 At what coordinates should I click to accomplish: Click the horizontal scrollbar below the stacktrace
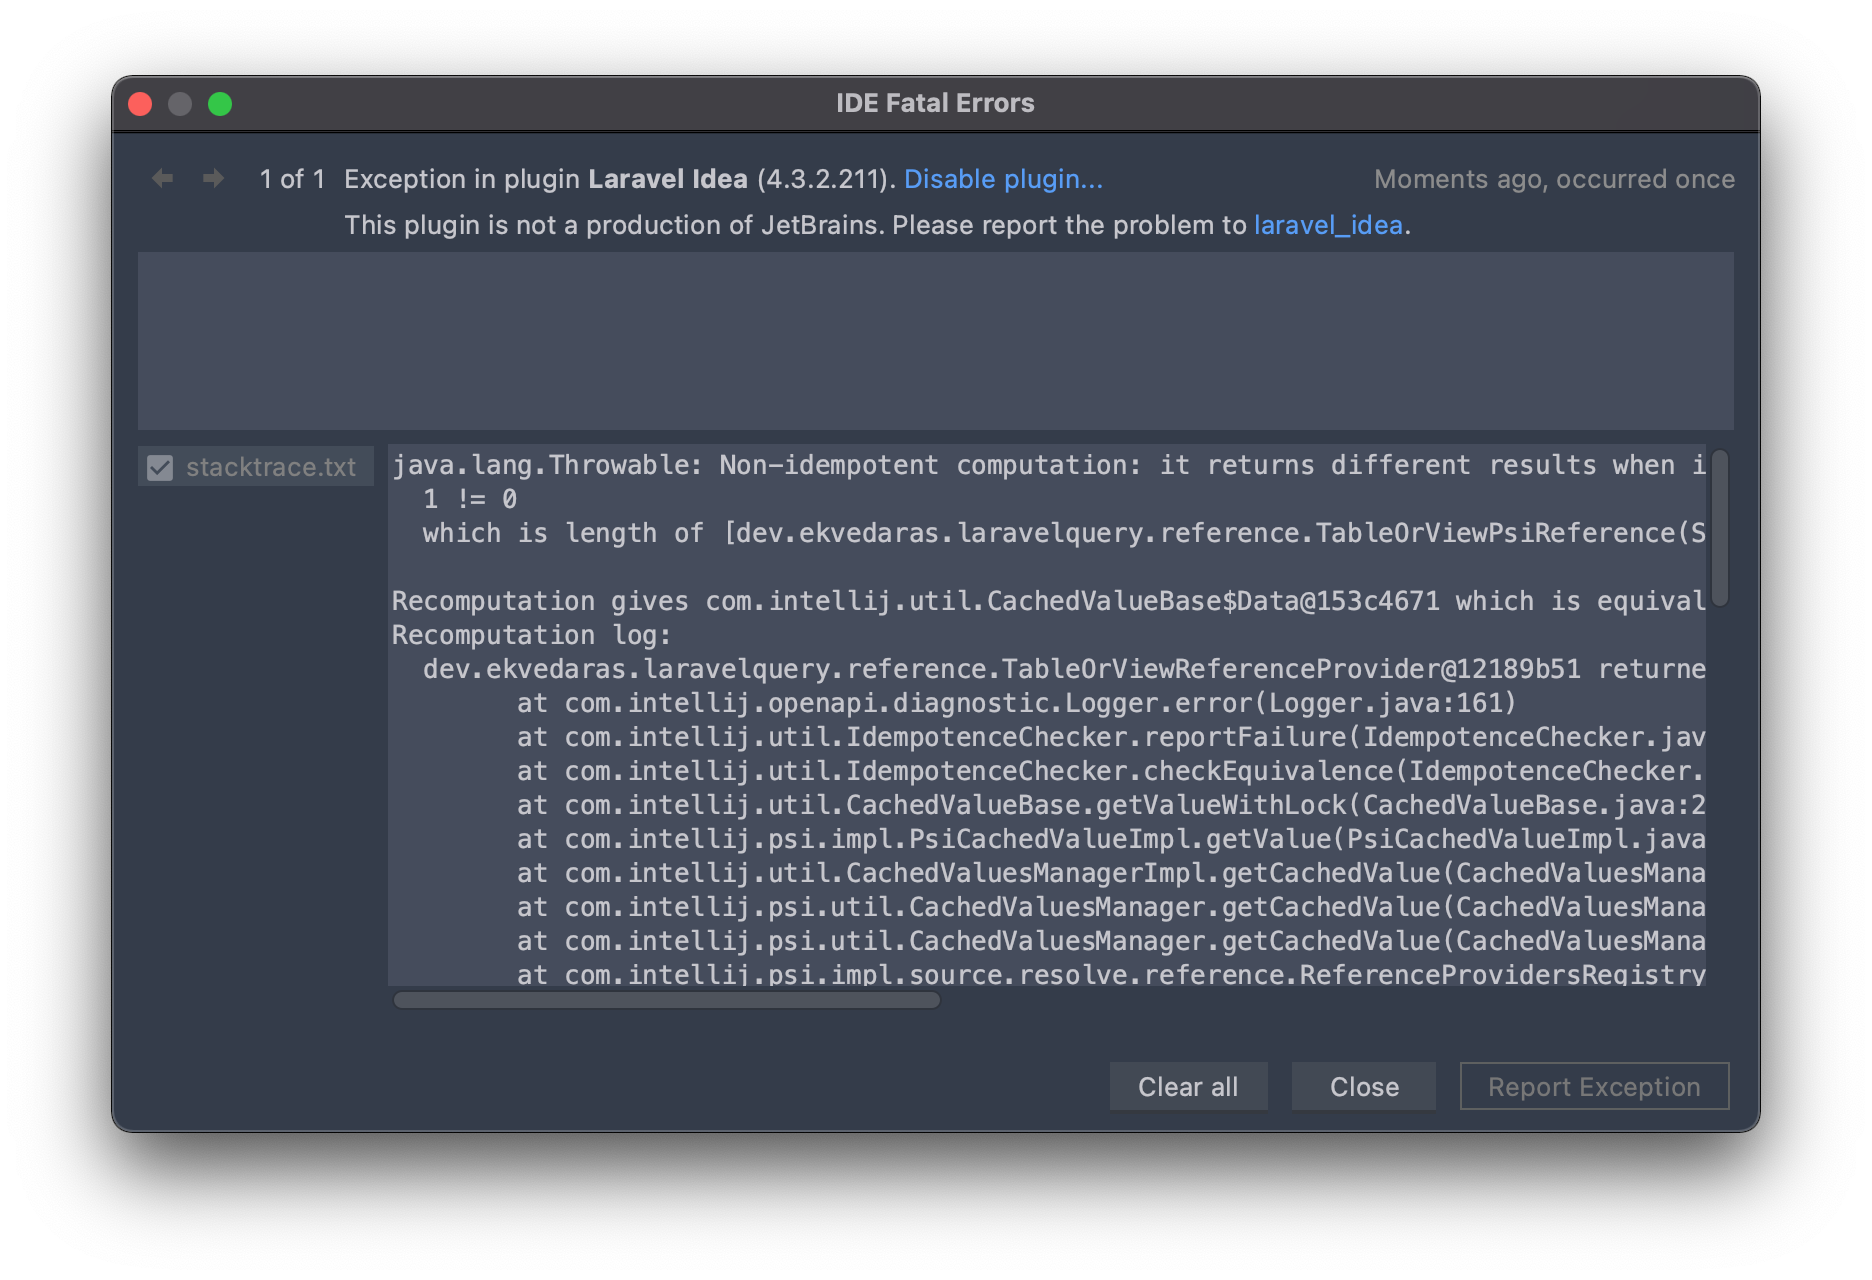point(665,998)
